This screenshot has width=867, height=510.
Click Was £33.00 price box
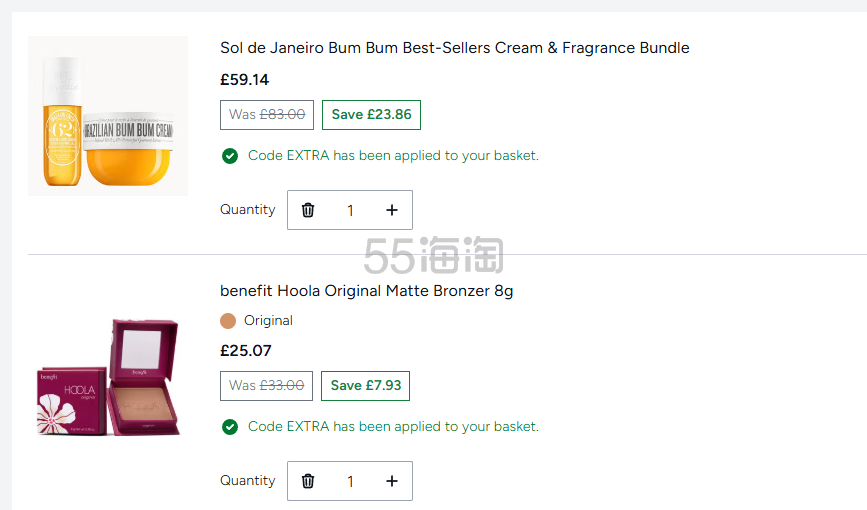[x=267, y=385]
